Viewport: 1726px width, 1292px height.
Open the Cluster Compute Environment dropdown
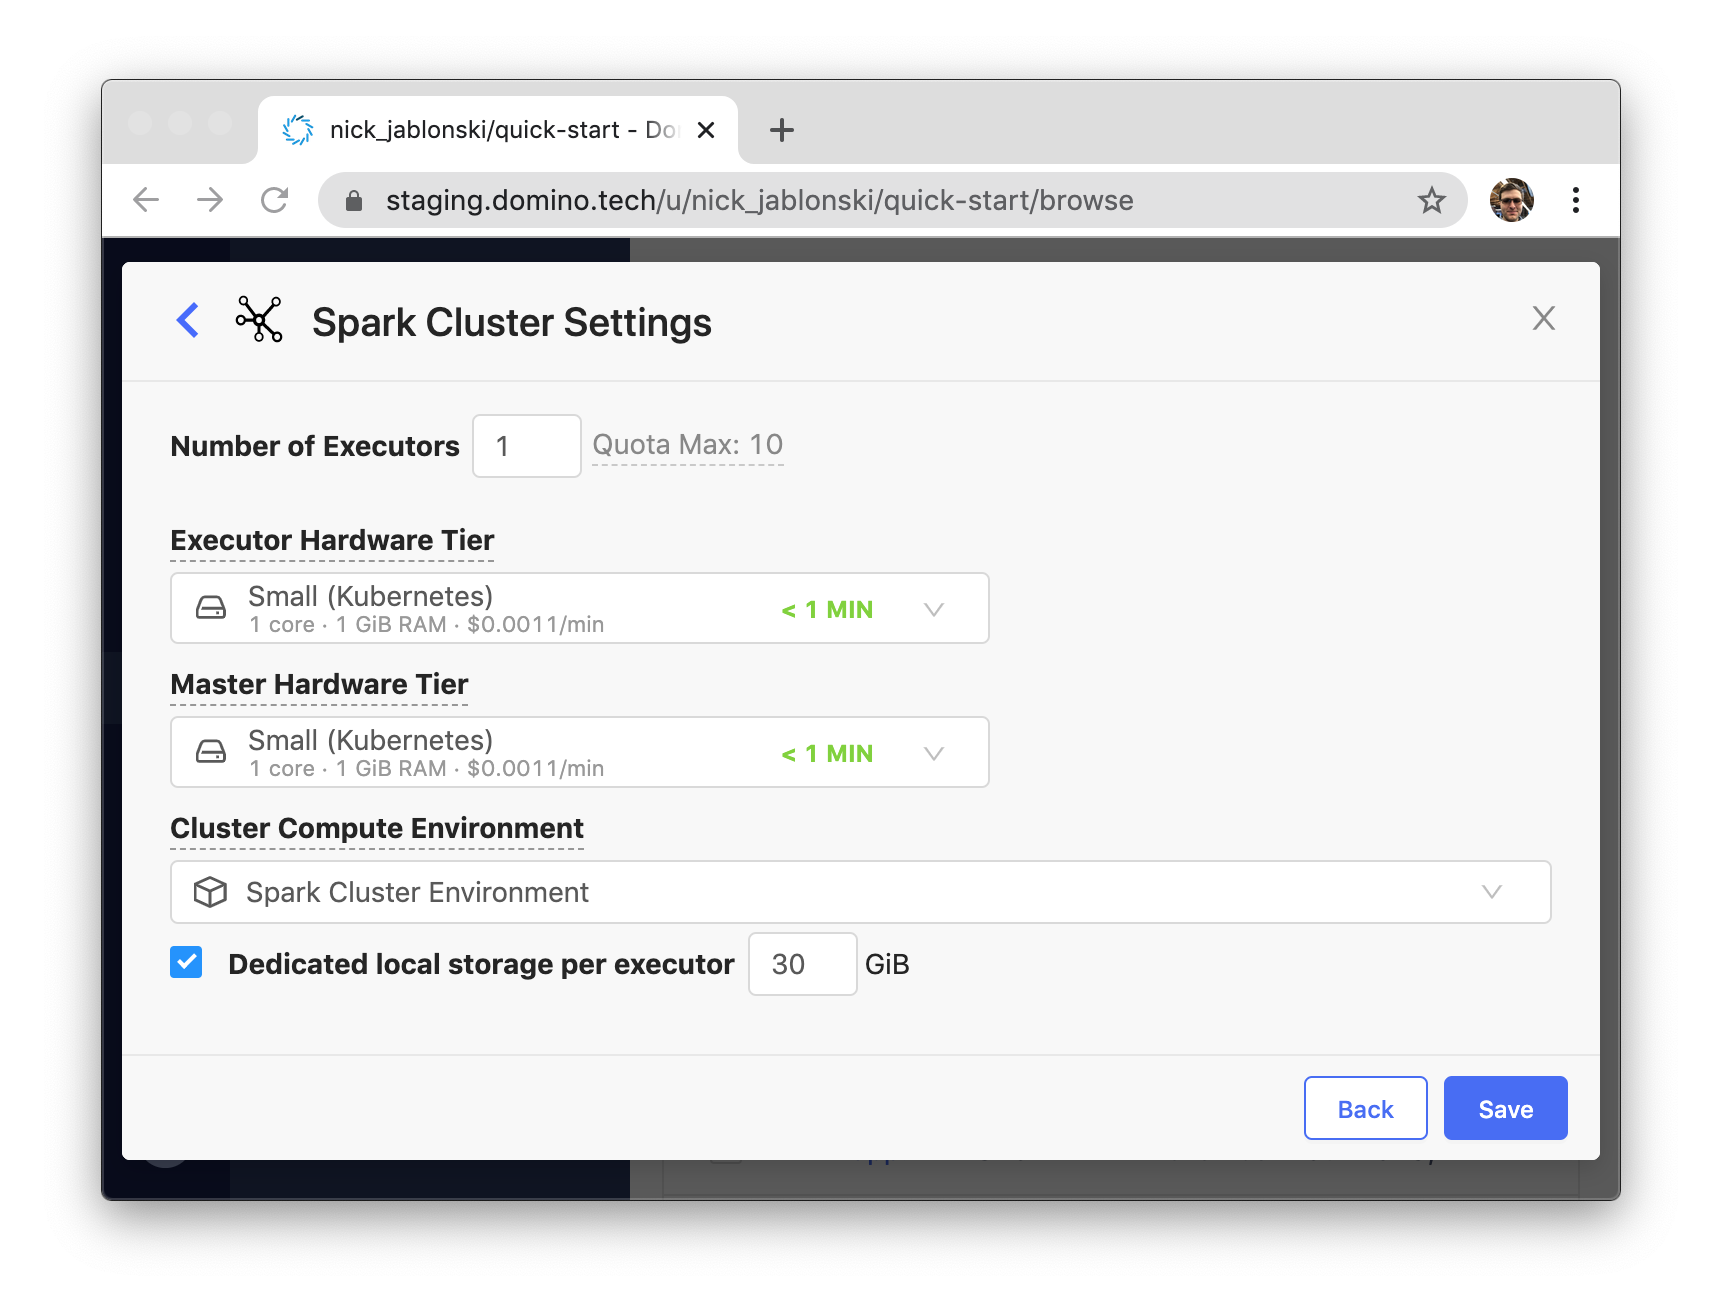coord(860,892)
